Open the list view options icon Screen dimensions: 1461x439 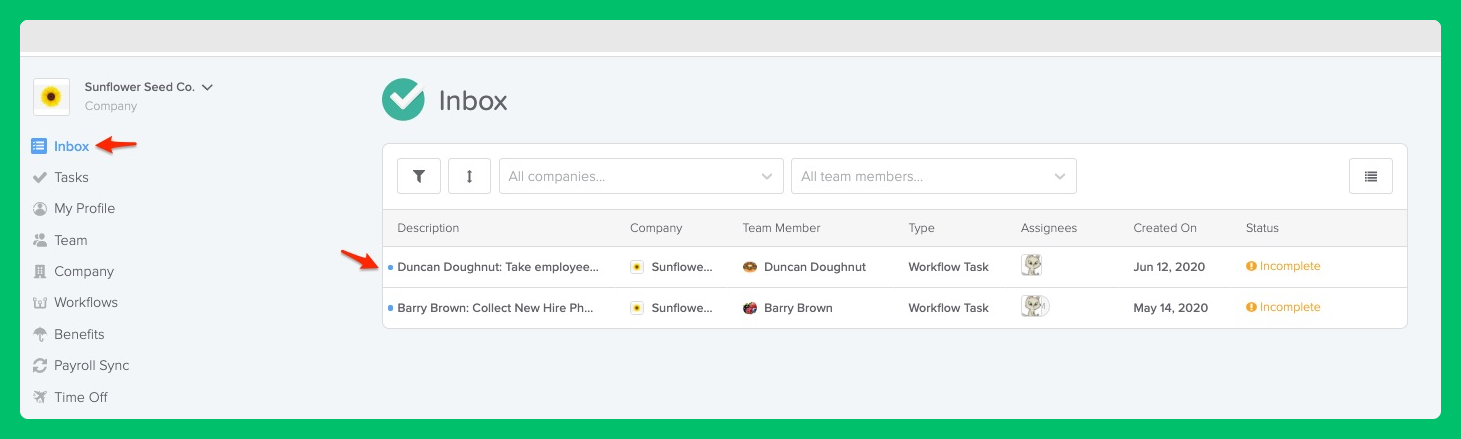tap(1371, 176)
